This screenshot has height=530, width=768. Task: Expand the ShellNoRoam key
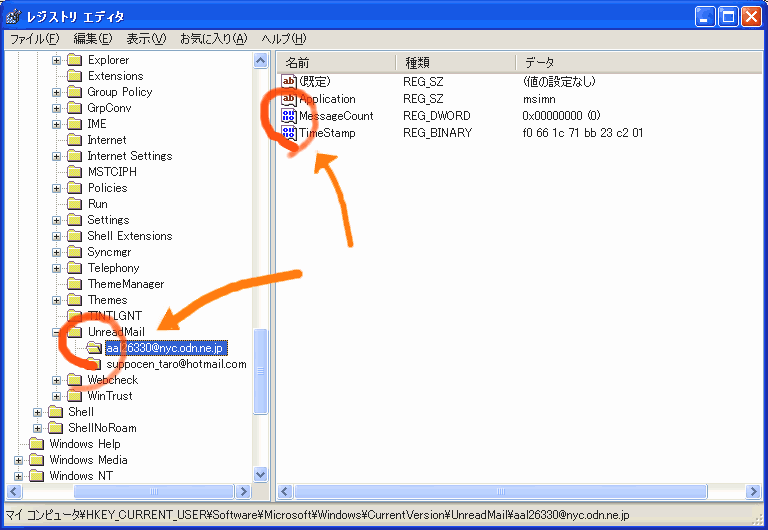coord(38,428)
